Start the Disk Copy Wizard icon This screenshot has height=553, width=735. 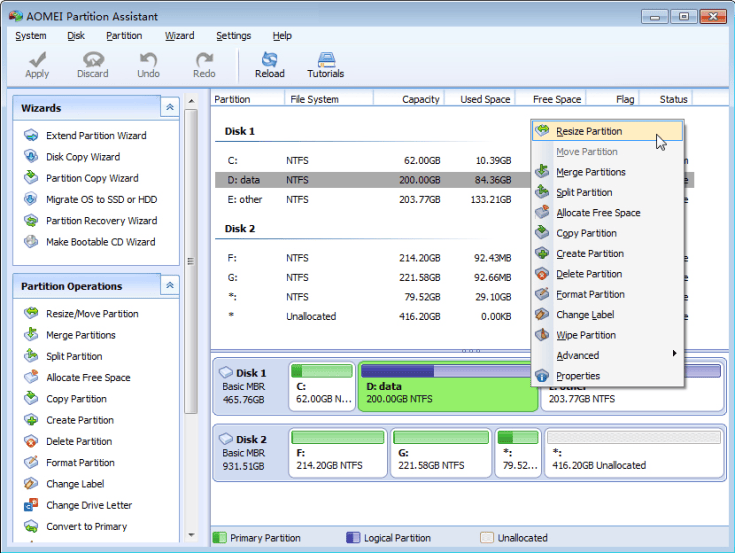point(31,157)
